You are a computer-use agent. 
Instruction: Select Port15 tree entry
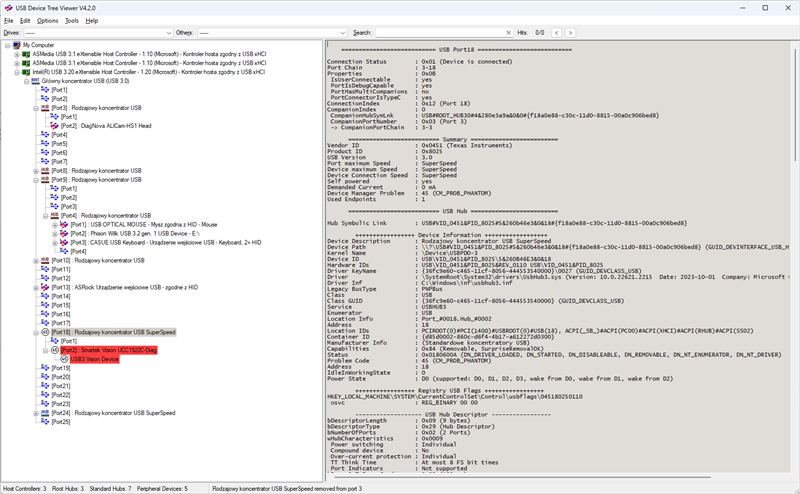tap(61, 306)
